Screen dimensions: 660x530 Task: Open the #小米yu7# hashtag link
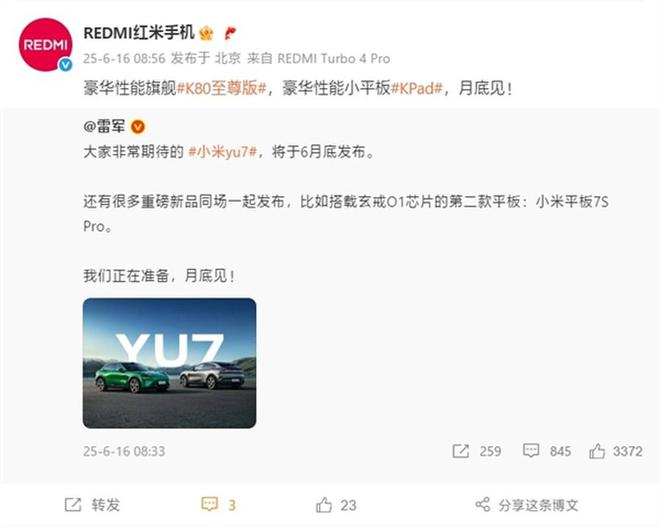(223, 152)
